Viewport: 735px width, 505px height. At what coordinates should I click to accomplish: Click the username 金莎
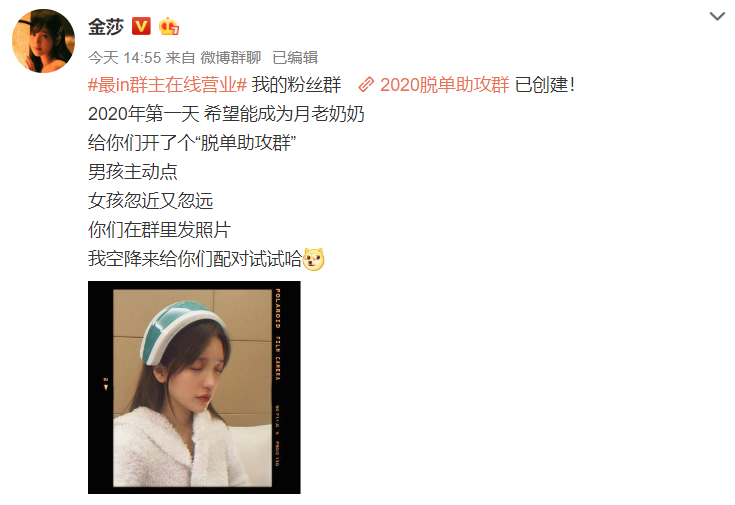click(x=106, y=26)
